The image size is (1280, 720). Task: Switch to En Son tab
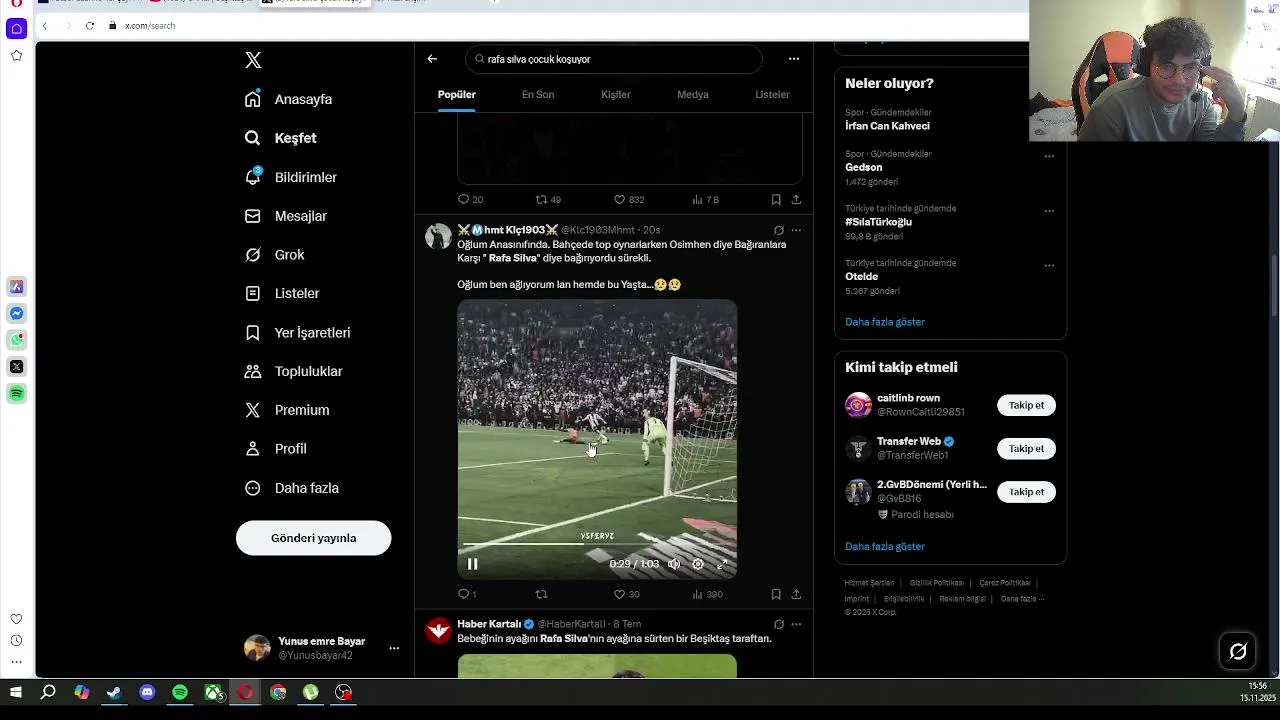(x=538, y=94)
